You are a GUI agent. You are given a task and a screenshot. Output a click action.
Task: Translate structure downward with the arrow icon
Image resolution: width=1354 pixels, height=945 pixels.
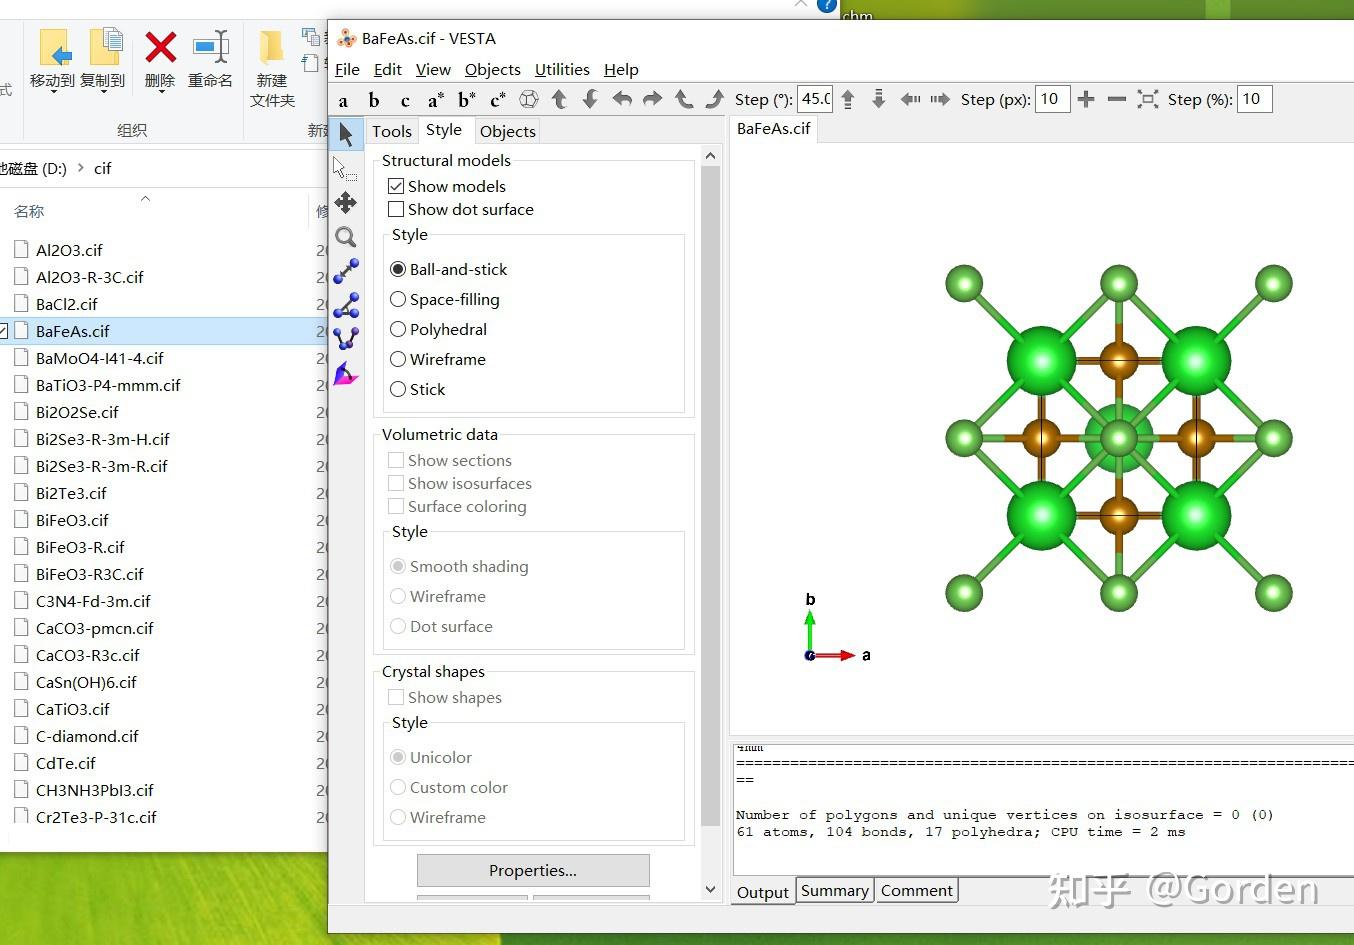[879, 99]
